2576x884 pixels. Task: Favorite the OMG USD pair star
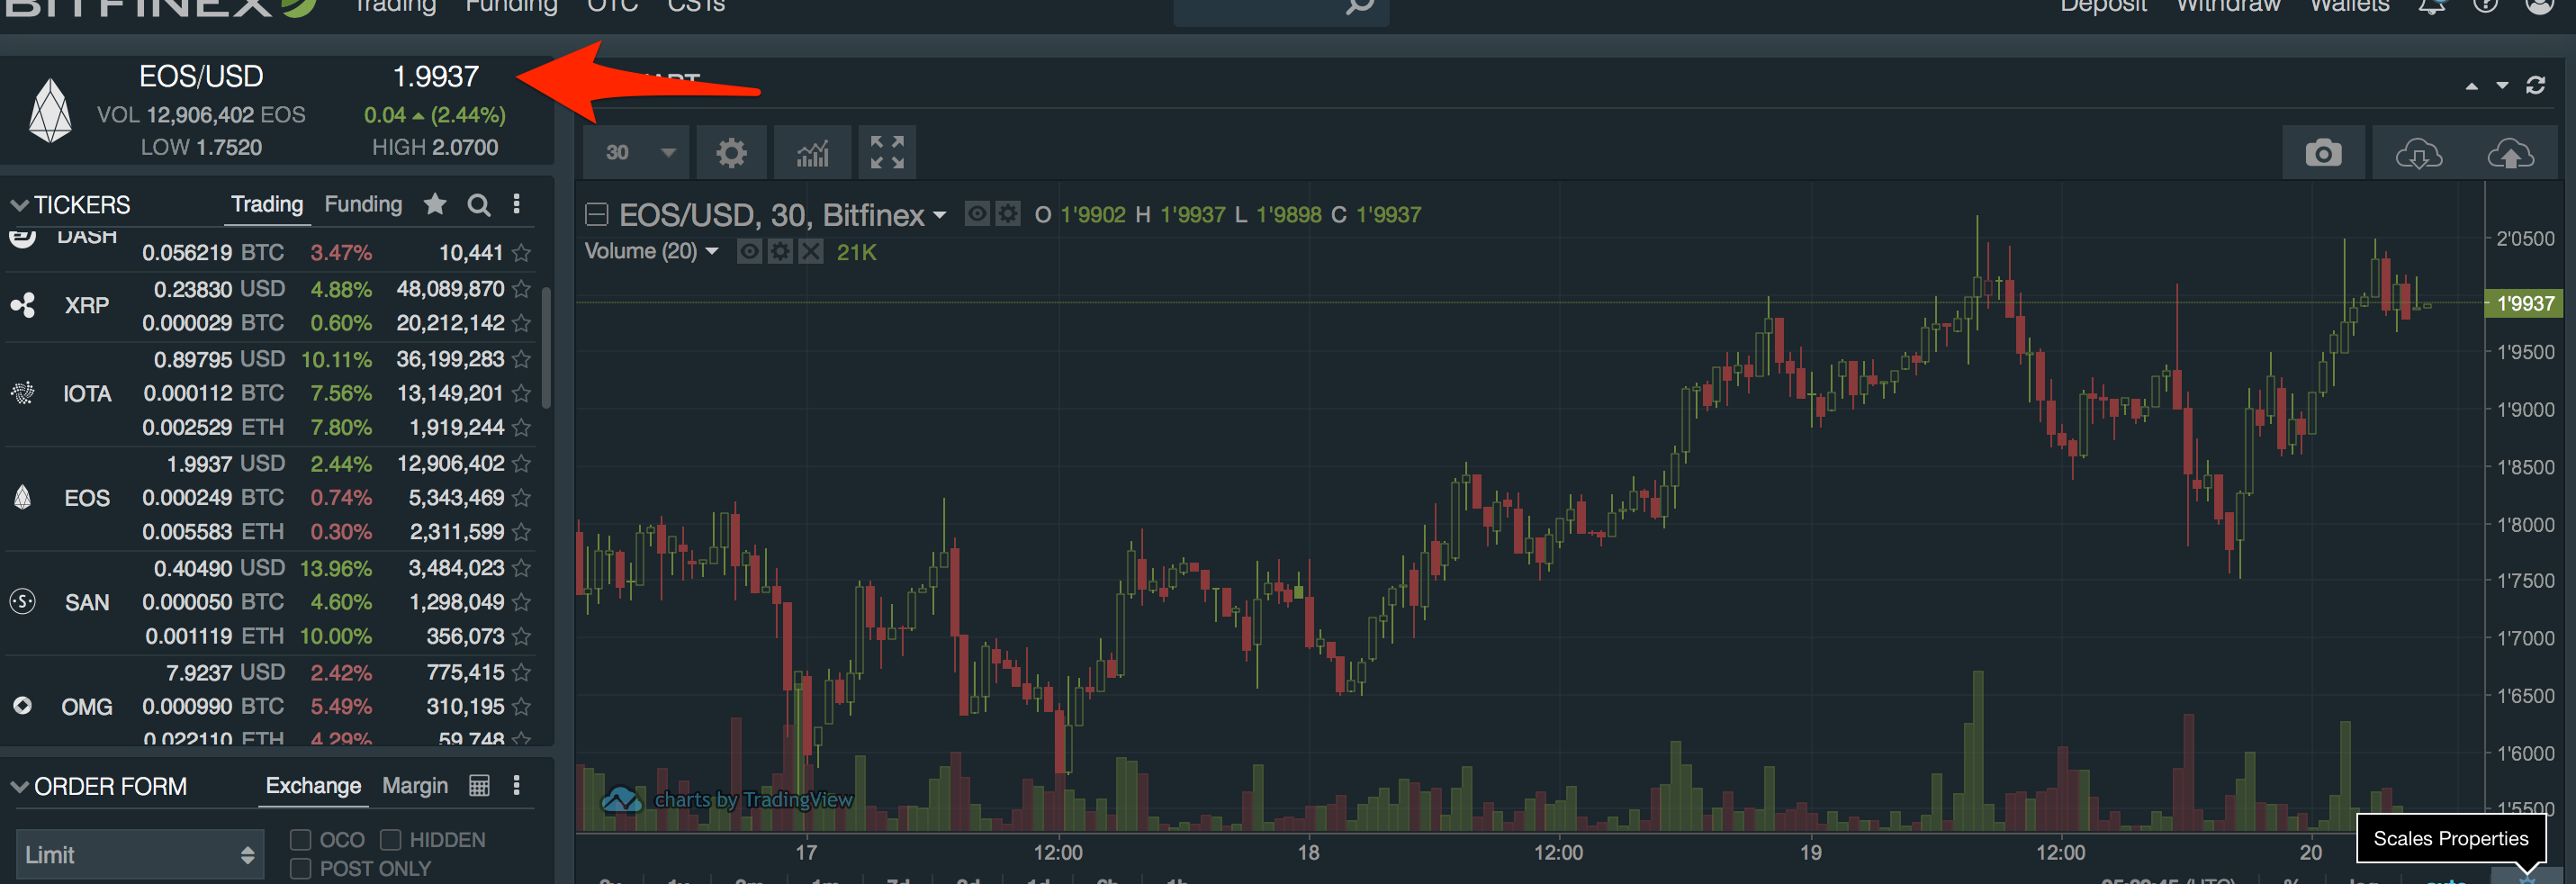pyautogui.click(x=521, y=673)
